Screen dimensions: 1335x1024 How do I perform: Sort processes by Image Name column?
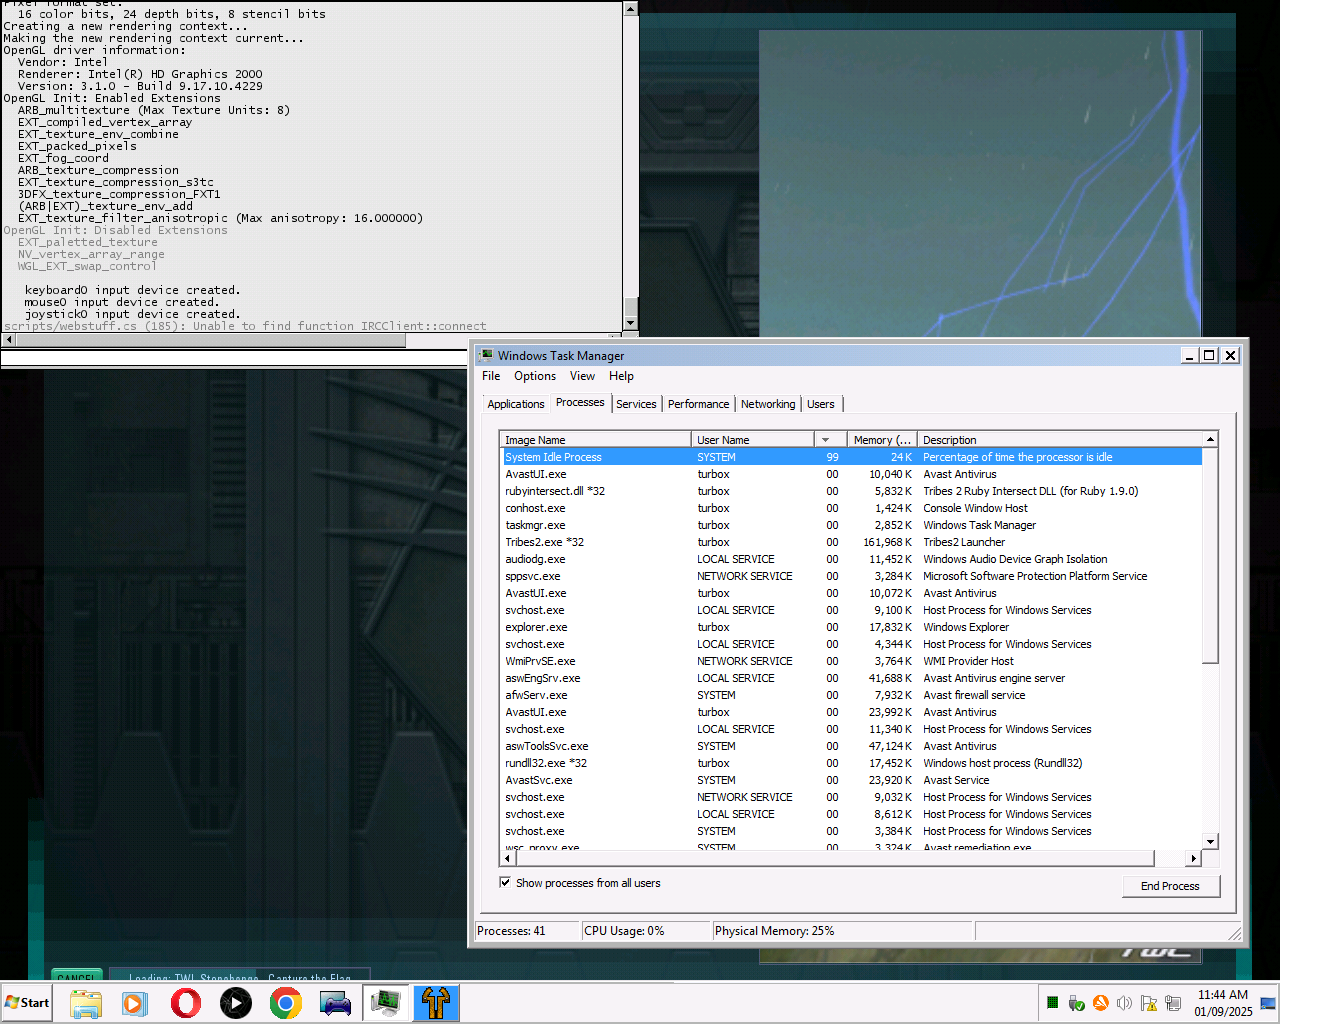pyautogui.click(x=596, y=440)
